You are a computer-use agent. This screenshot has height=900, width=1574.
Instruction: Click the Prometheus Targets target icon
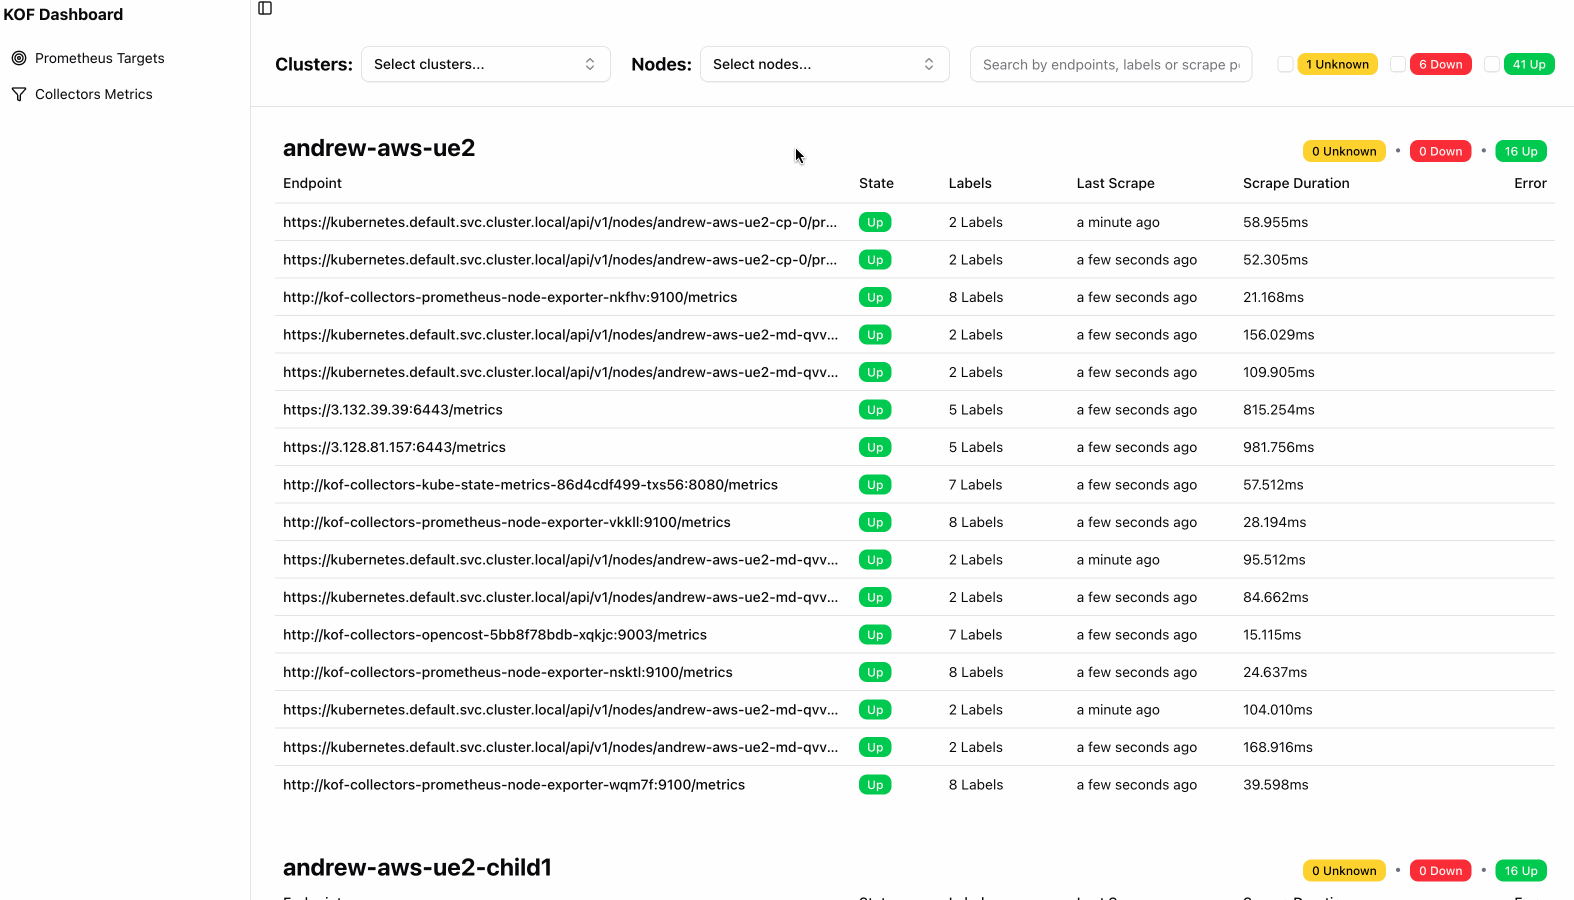coord(19,58)
